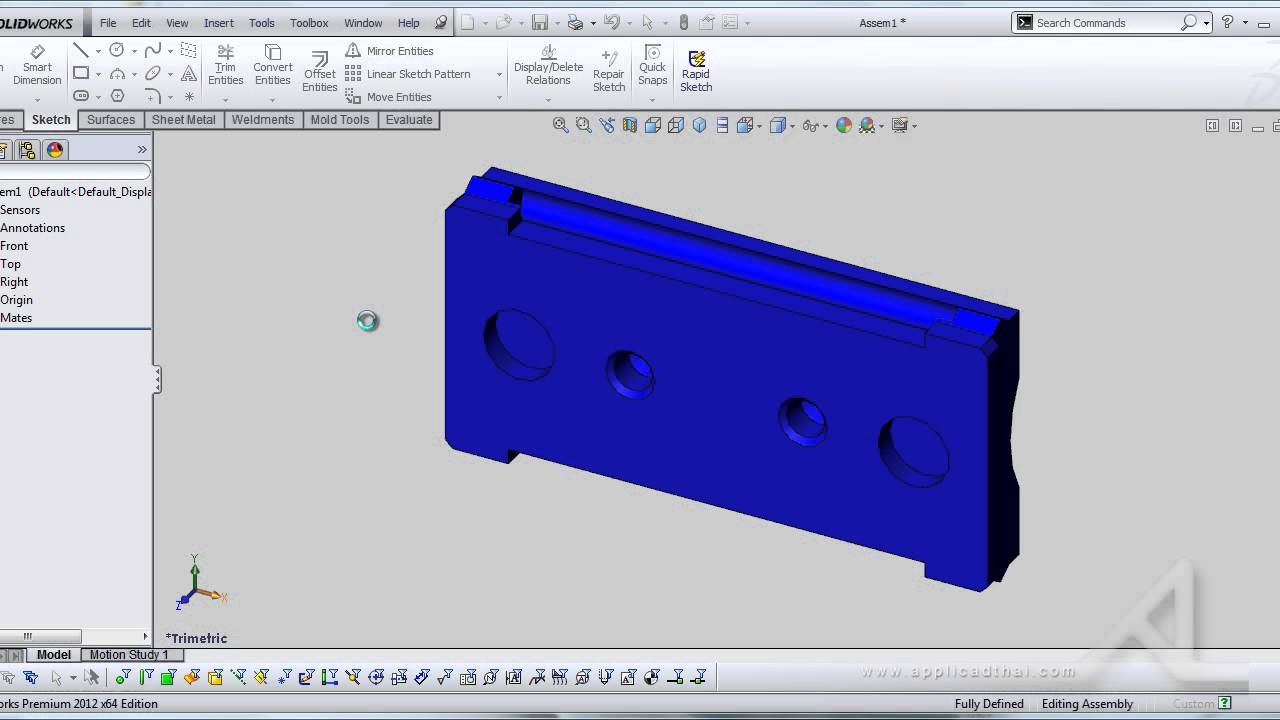This screenshot has height=720, width=1280.
Task: Select the Smart Dimension tool
Action: pos(37,66)
